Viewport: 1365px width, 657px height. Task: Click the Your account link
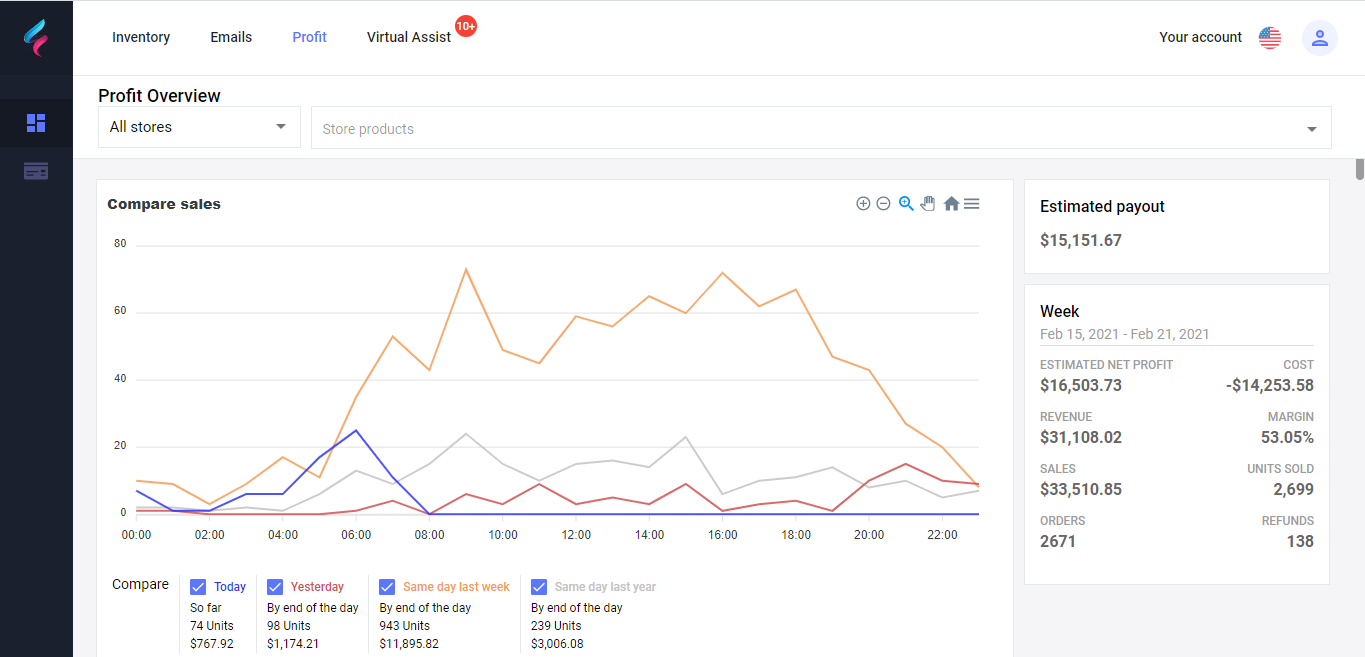coord(1200,37)
